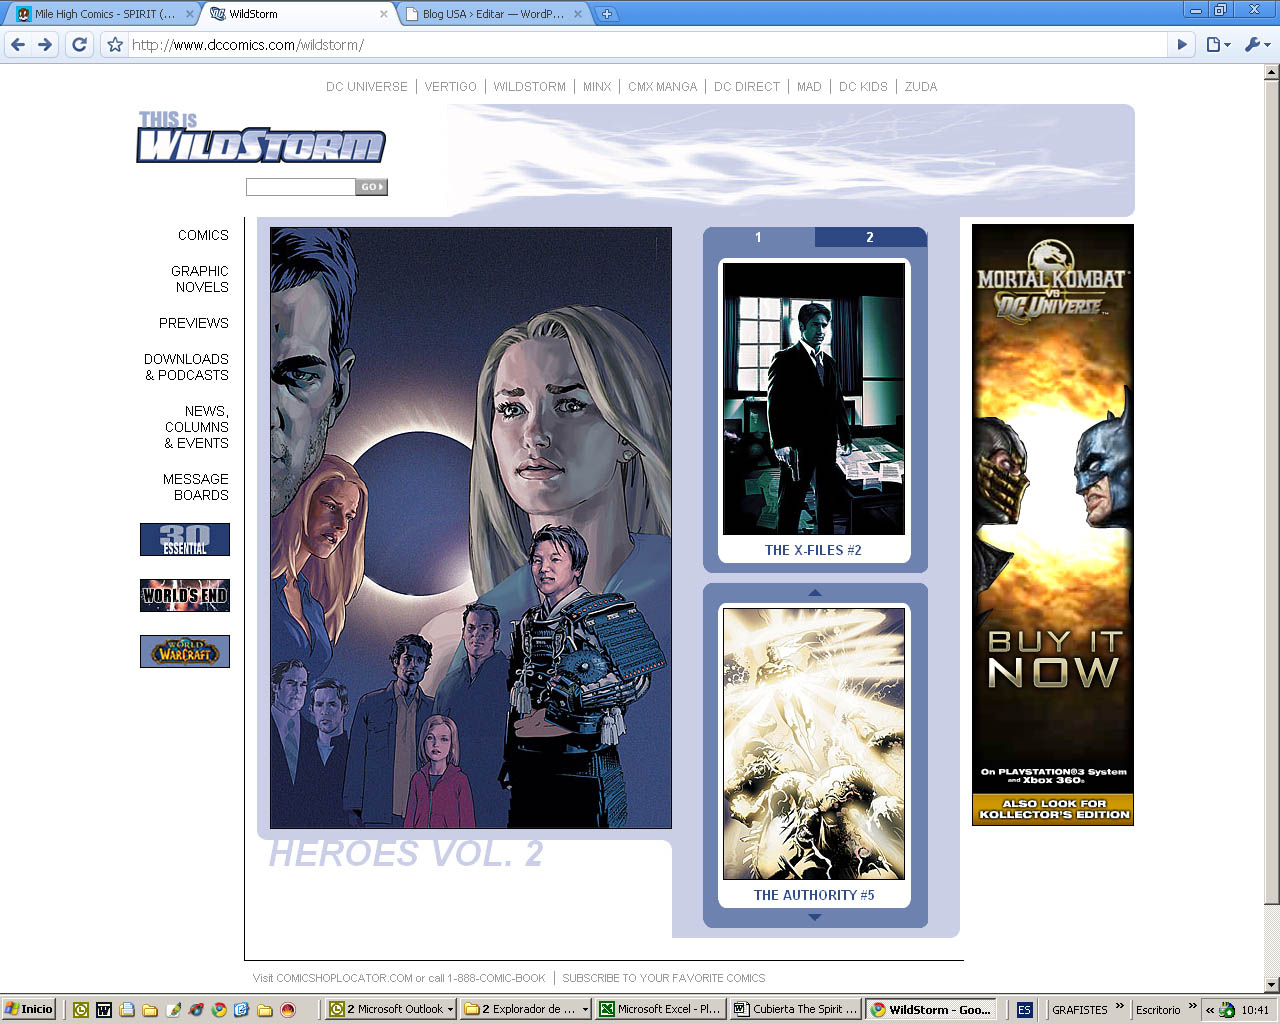Click the GO search button
The height and width of the screenshot is (1024, 1280).
coord(372,187)
